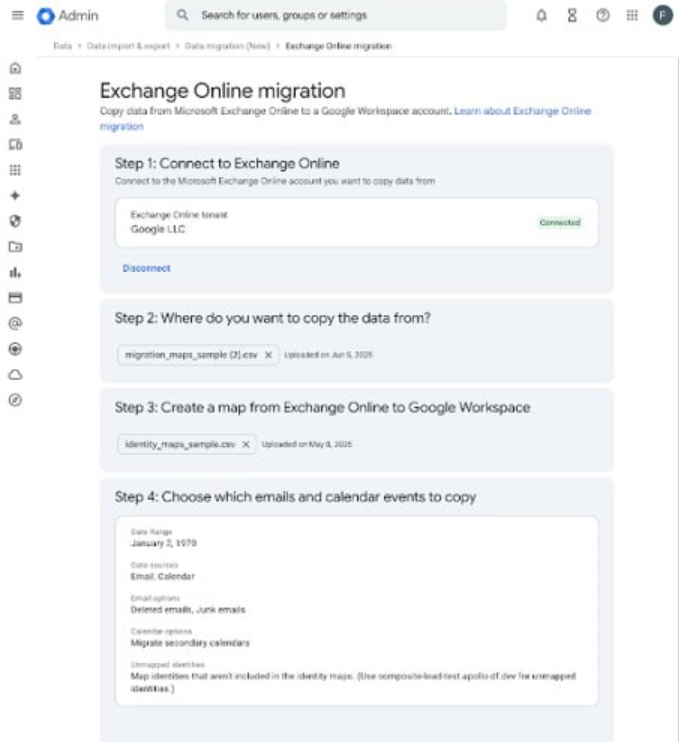Image resolution: width=679 pixels, height=742 pixels.
Task: Navigate to Data breadcrumb
Action: pyautogui.click(x=62, y=46)
